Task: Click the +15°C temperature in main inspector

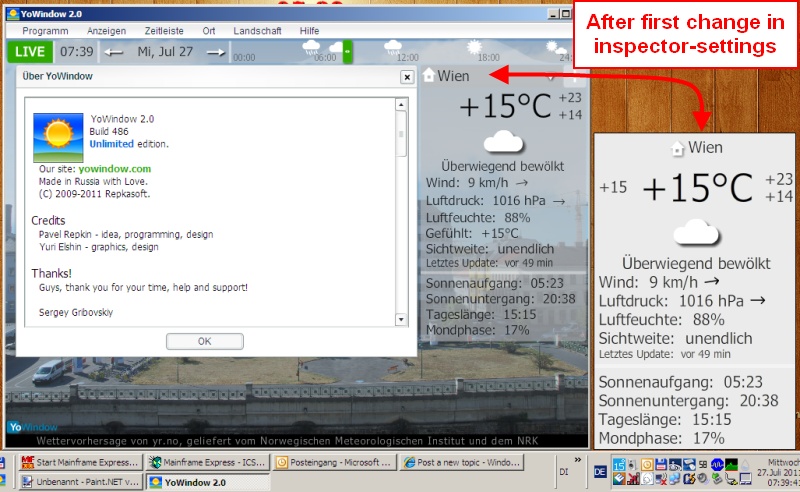Action: click(x=505, y=106)
